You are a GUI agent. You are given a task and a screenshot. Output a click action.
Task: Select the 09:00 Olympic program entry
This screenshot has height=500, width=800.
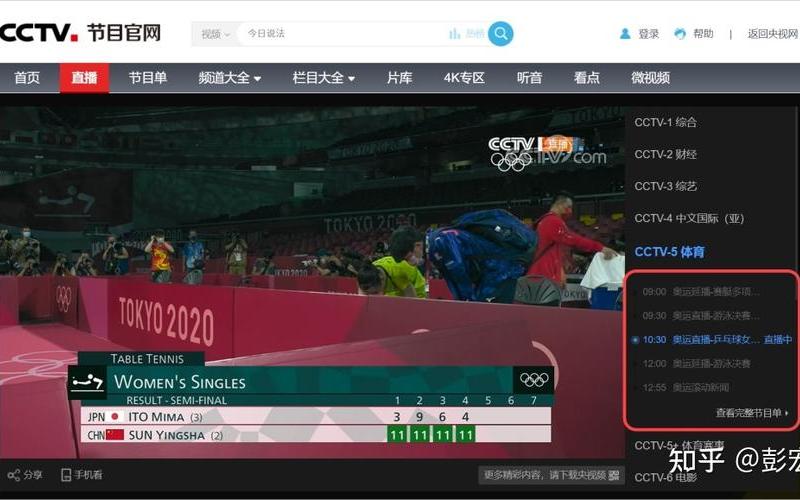point(700,292)
